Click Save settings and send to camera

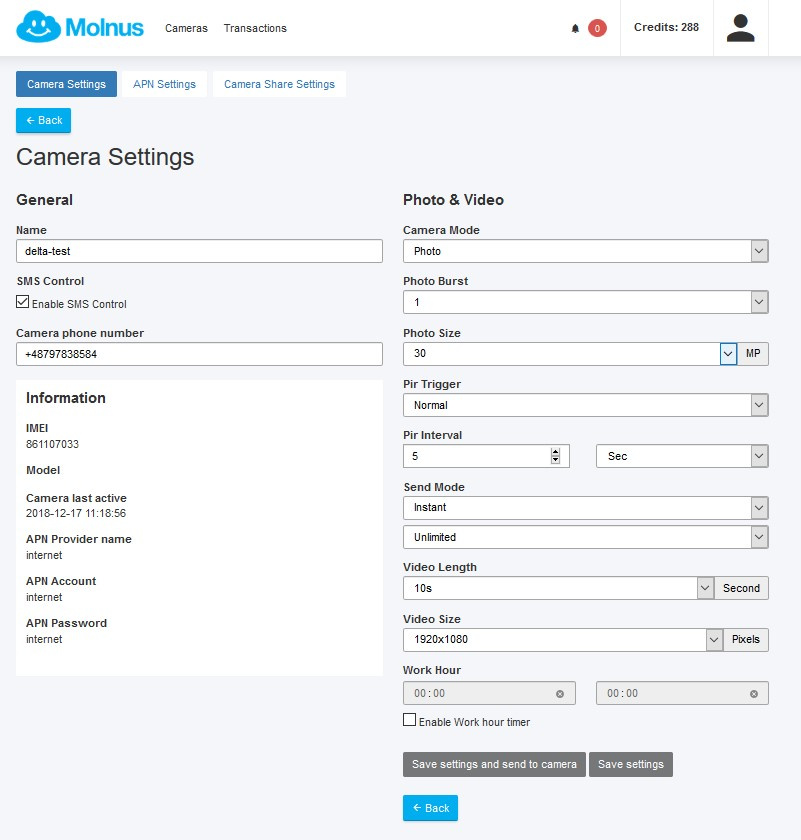tap(494, 764)
